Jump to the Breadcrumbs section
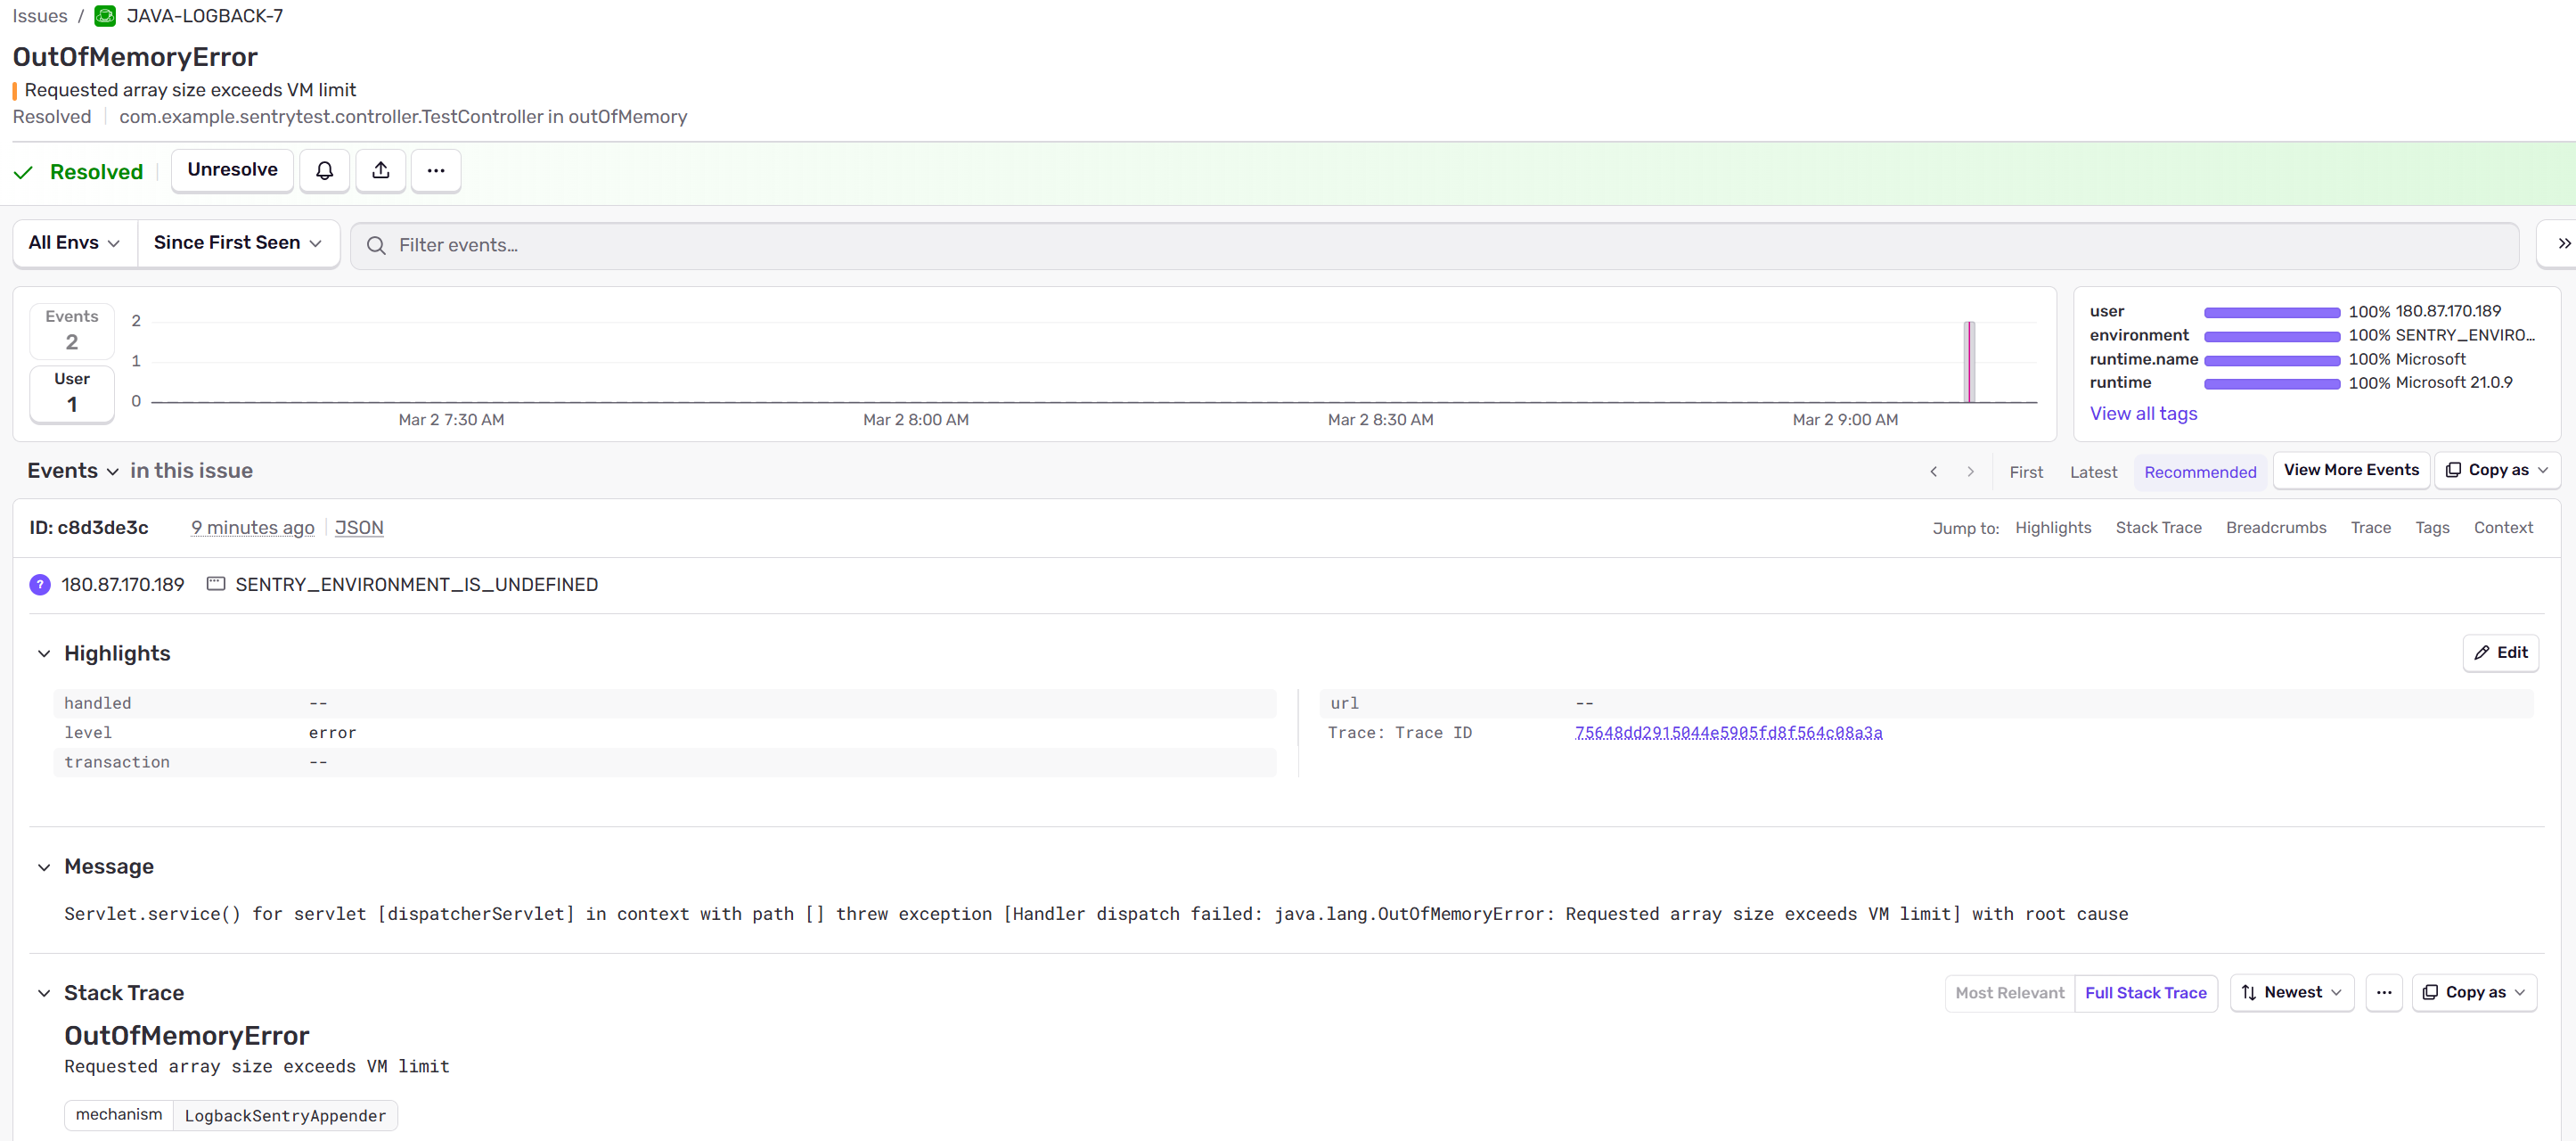Screen dimensions: 2576x1141 coord(2275,528)
